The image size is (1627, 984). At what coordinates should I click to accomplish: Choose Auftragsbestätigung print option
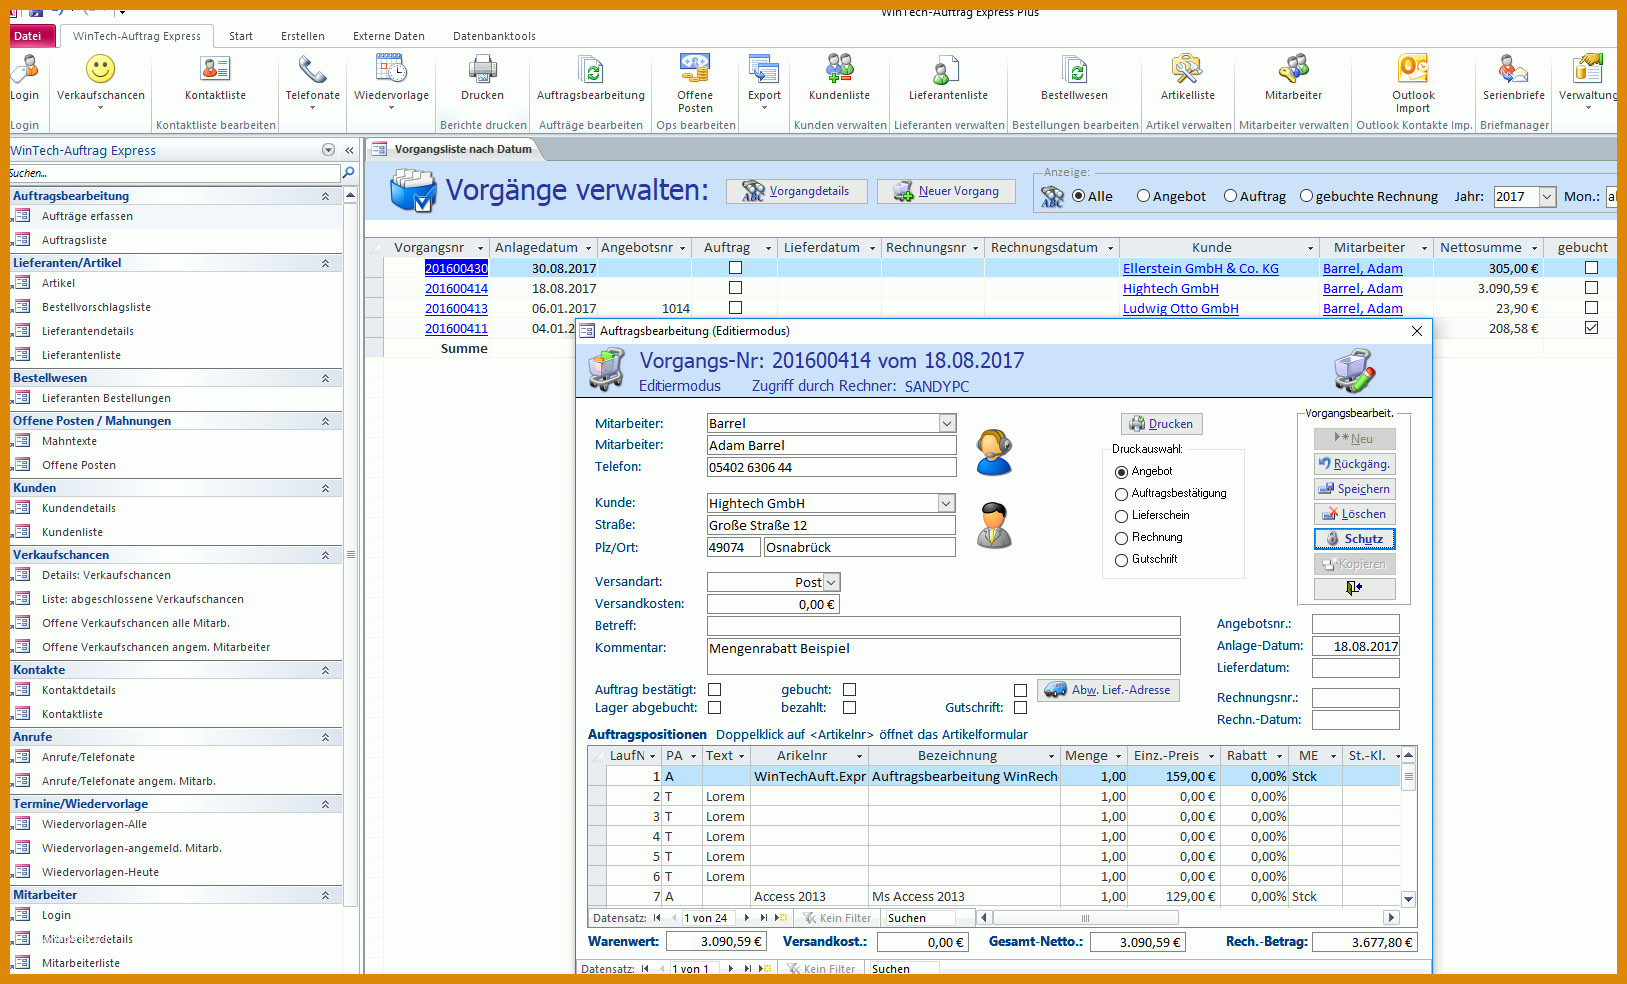(x=1121, y=494)
